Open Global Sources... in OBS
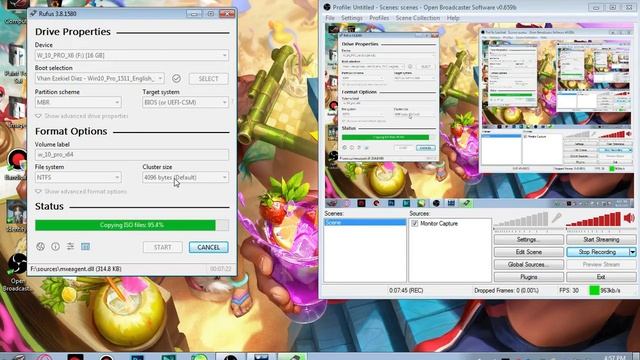This screenshot has width=640, height=360. 529,264
